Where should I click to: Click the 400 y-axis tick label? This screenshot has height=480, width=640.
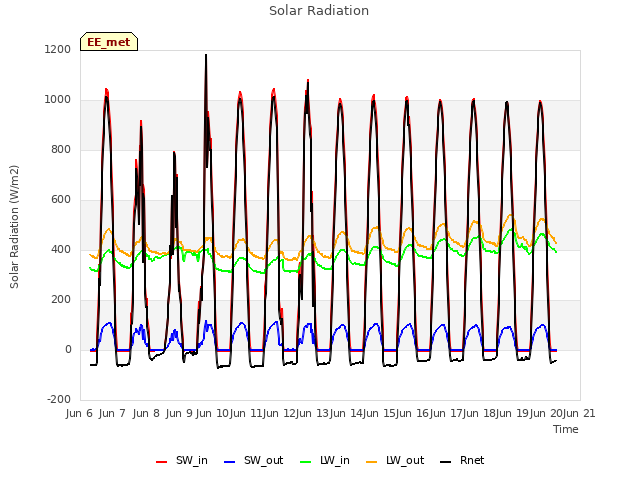tap(61, 250)
